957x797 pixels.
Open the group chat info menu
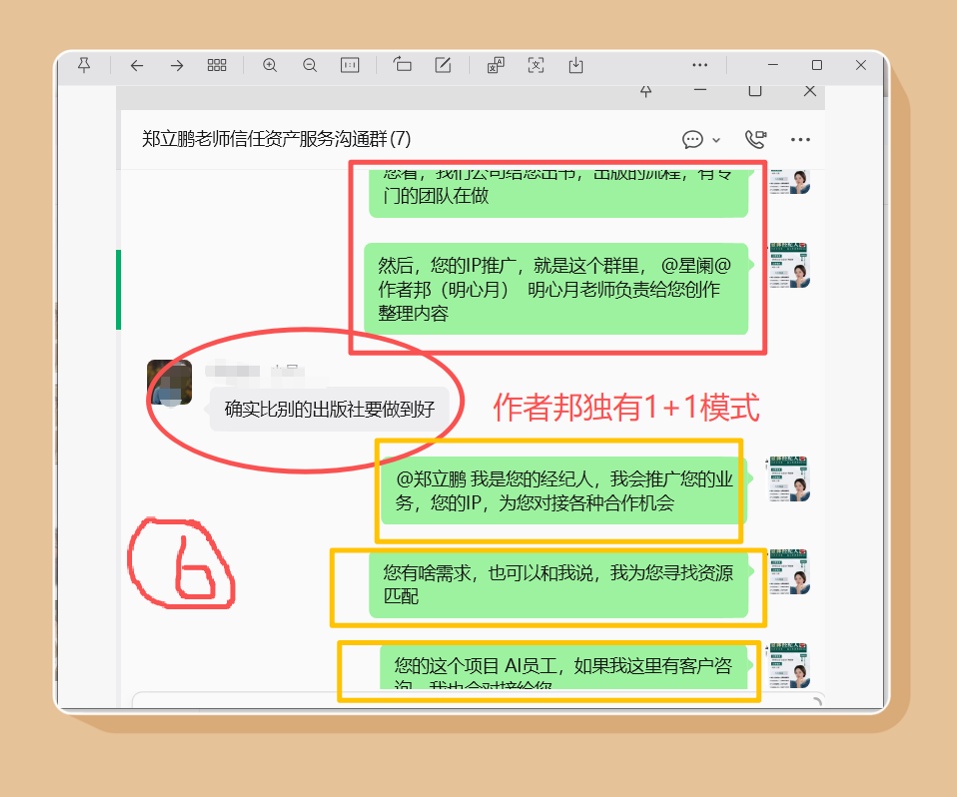click(x=800, y=139)
